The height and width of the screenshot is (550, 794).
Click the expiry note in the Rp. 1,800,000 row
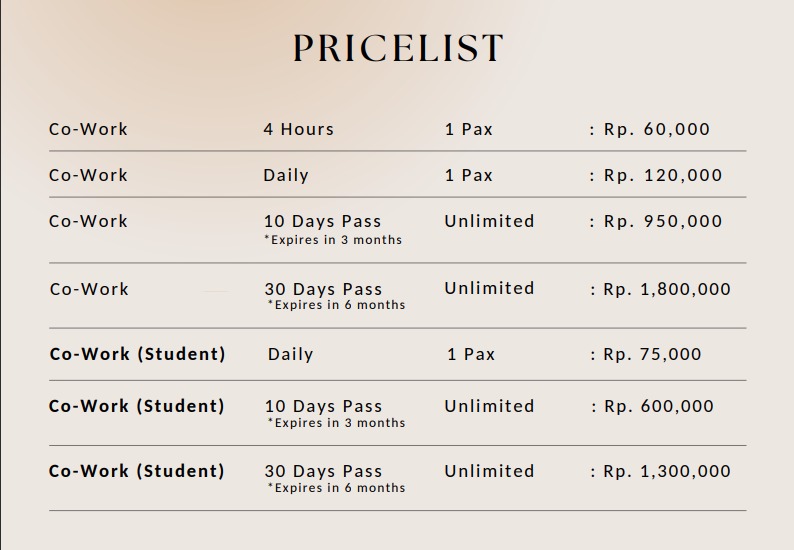[336, 305]
